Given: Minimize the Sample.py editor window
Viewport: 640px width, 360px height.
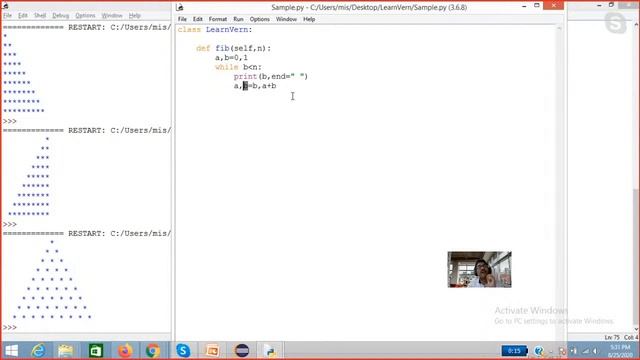Looking at the screenshot, I should 524,6.
